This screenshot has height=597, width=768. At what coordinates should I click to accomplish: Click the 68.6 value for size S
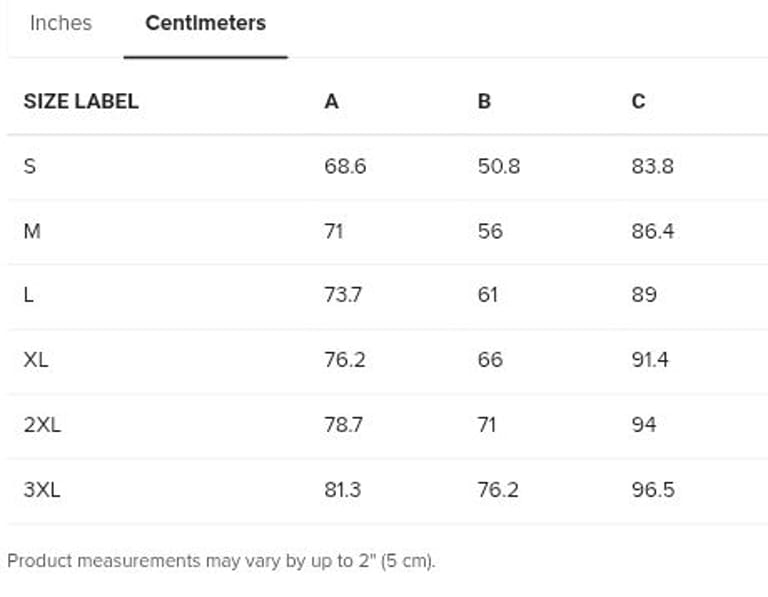(x=345, y=166)
